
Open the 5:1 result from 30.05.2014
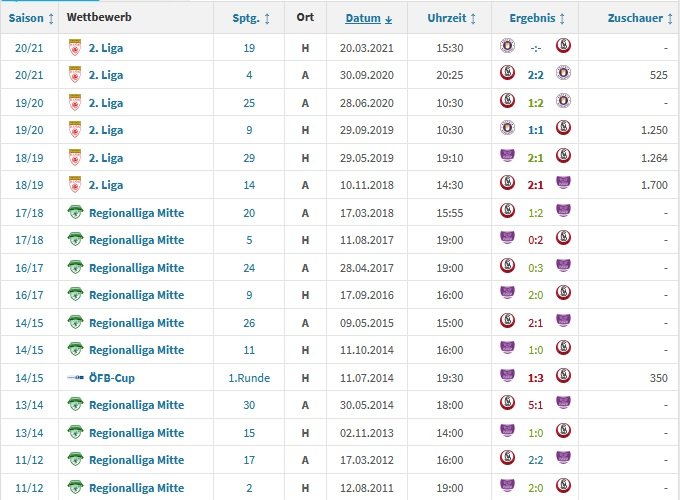(x=536, y=405)
